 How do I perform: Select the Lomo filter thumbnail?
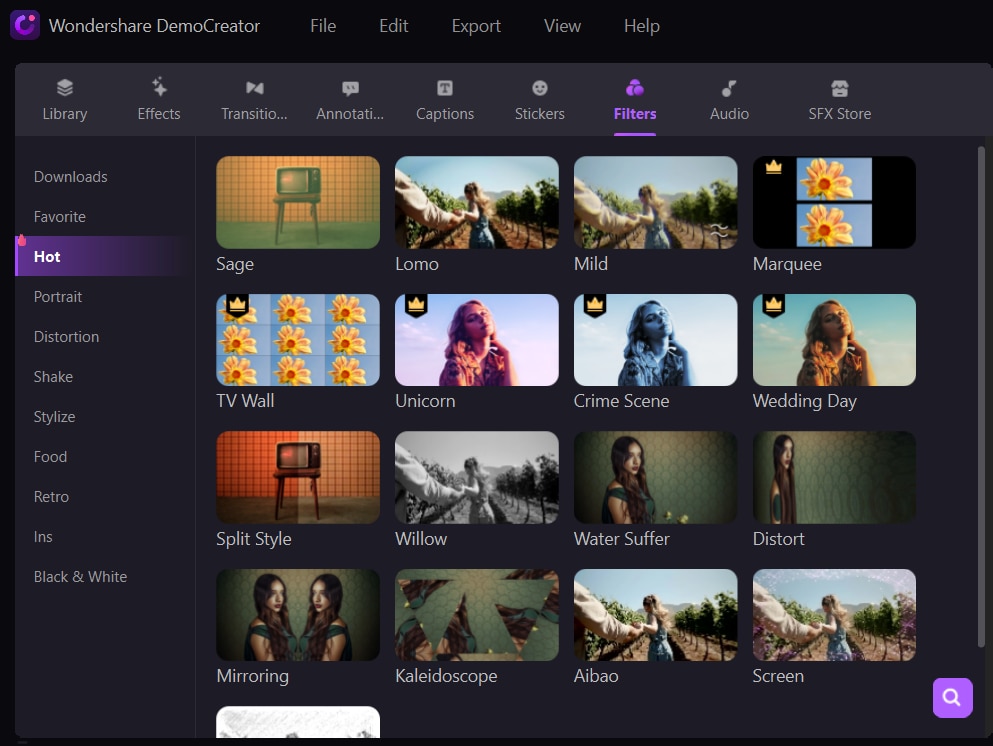pyautogui.click(x=476, y=202)
